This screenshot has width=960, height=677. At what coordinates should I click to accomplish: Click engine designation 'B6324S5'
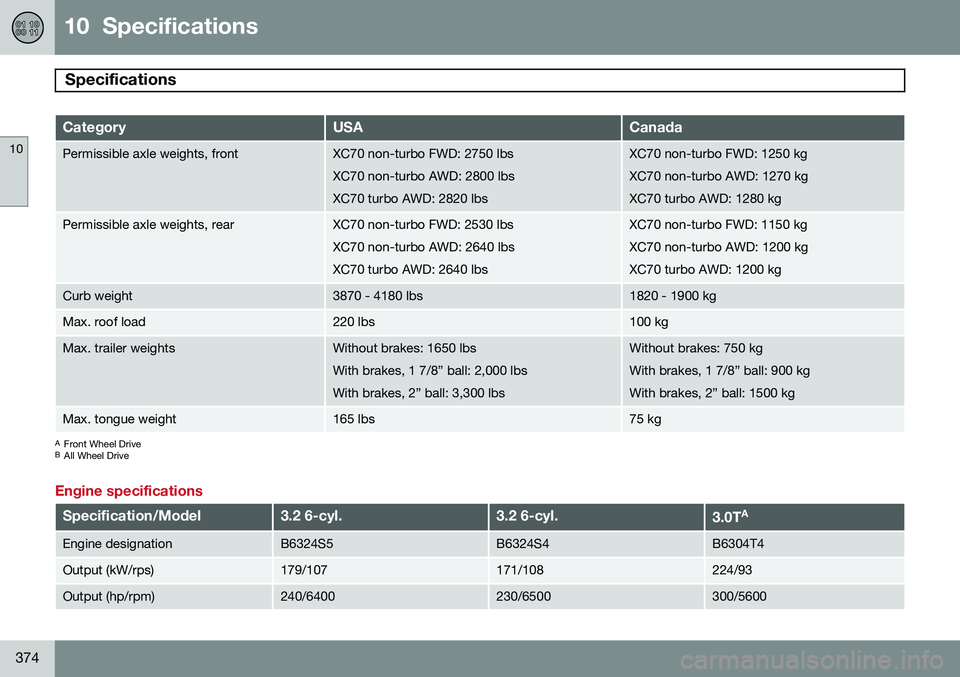307,544
